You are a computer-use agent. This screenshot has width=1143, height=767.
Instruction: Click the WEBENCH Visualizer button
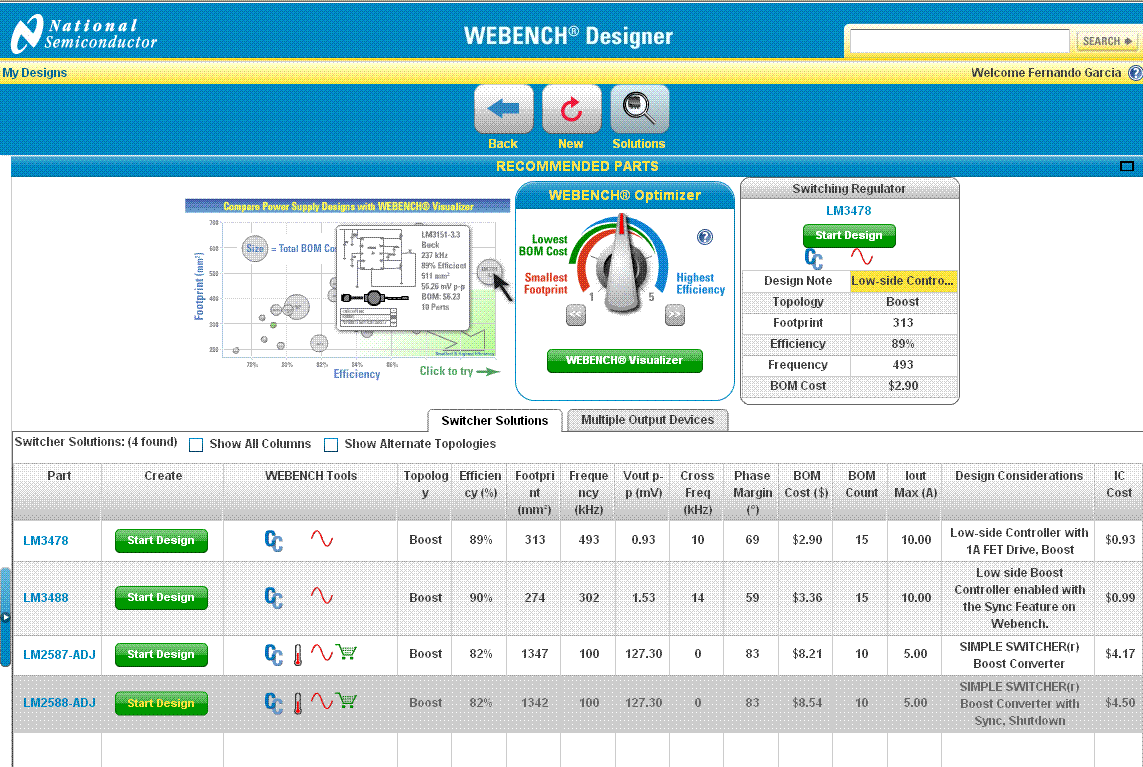coord(625,361)
